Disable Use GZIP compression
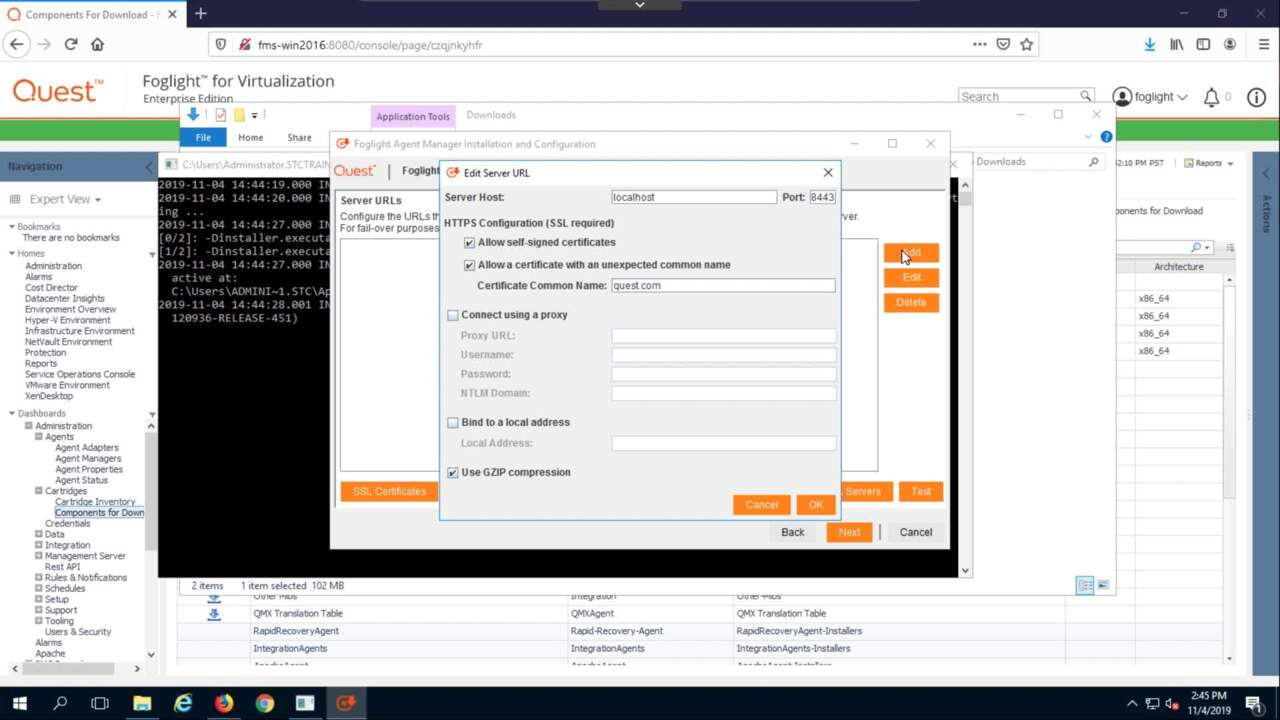1280x720 pixels. (x=452, y=472)
